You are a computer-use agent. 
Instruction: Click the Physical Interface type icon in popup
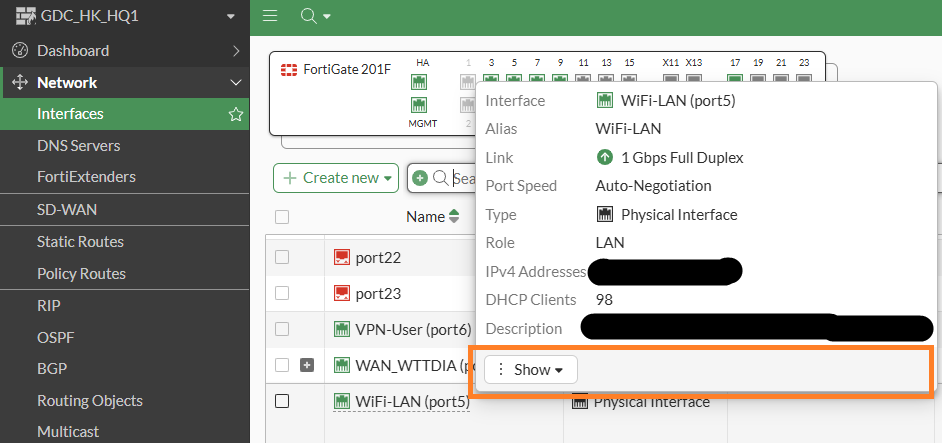click(604, 215)
